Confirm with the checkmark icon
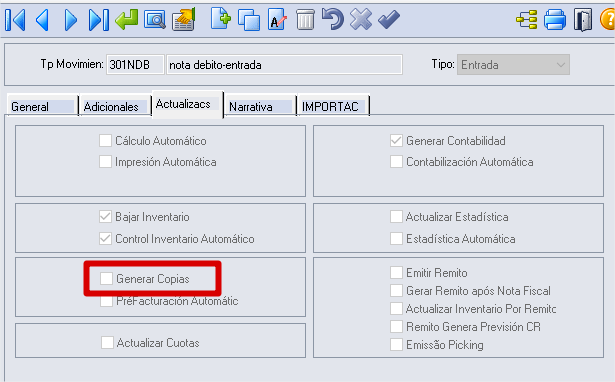This screenshot has width=615, height=382. coord(389,20)
